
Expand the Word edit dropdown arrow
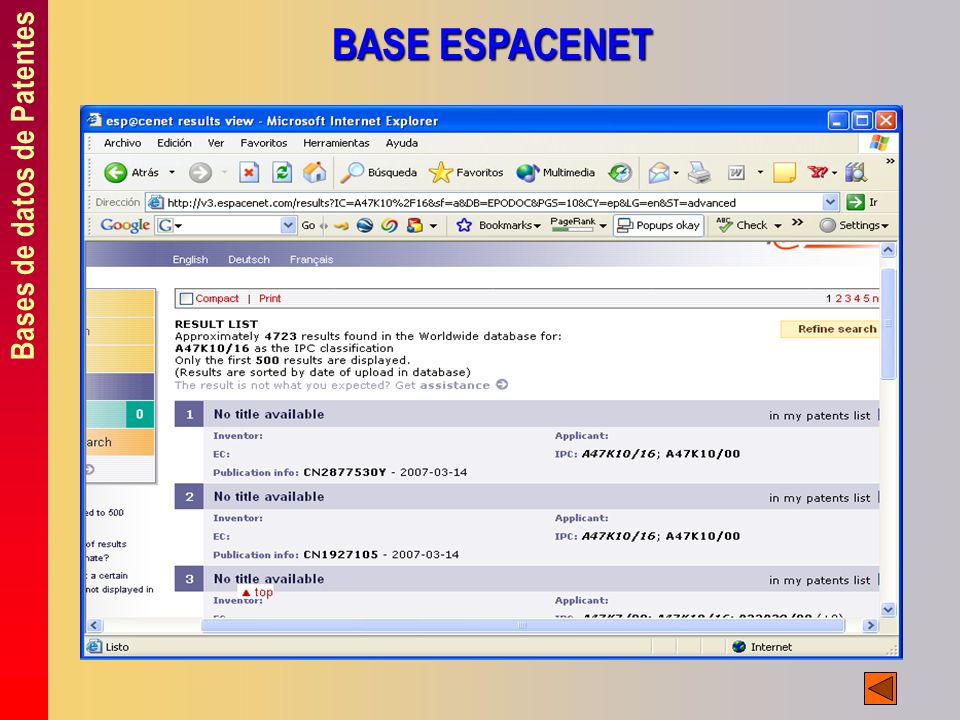tap(760, 173)
